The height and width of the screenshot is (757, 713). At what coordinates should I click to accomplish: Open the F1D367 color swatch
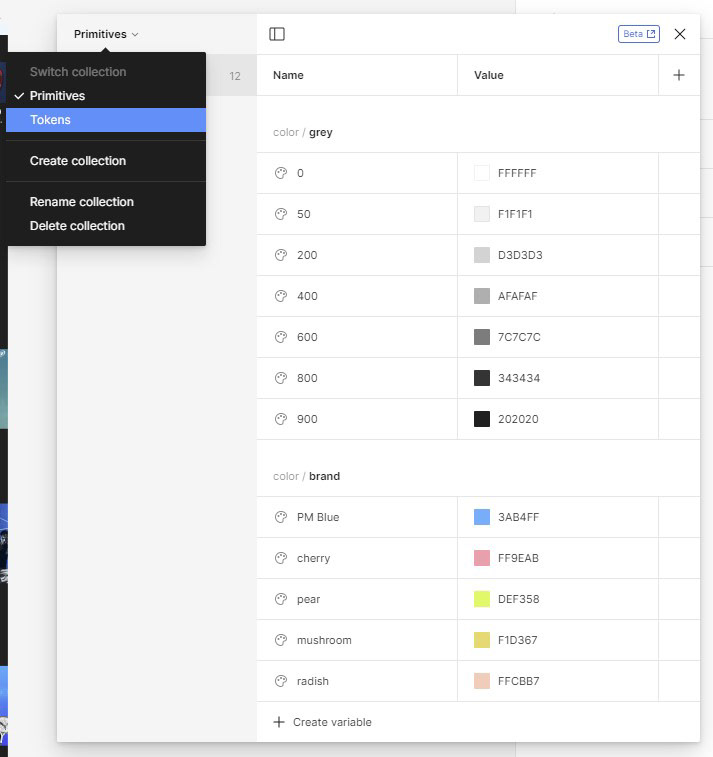point(482,641)
